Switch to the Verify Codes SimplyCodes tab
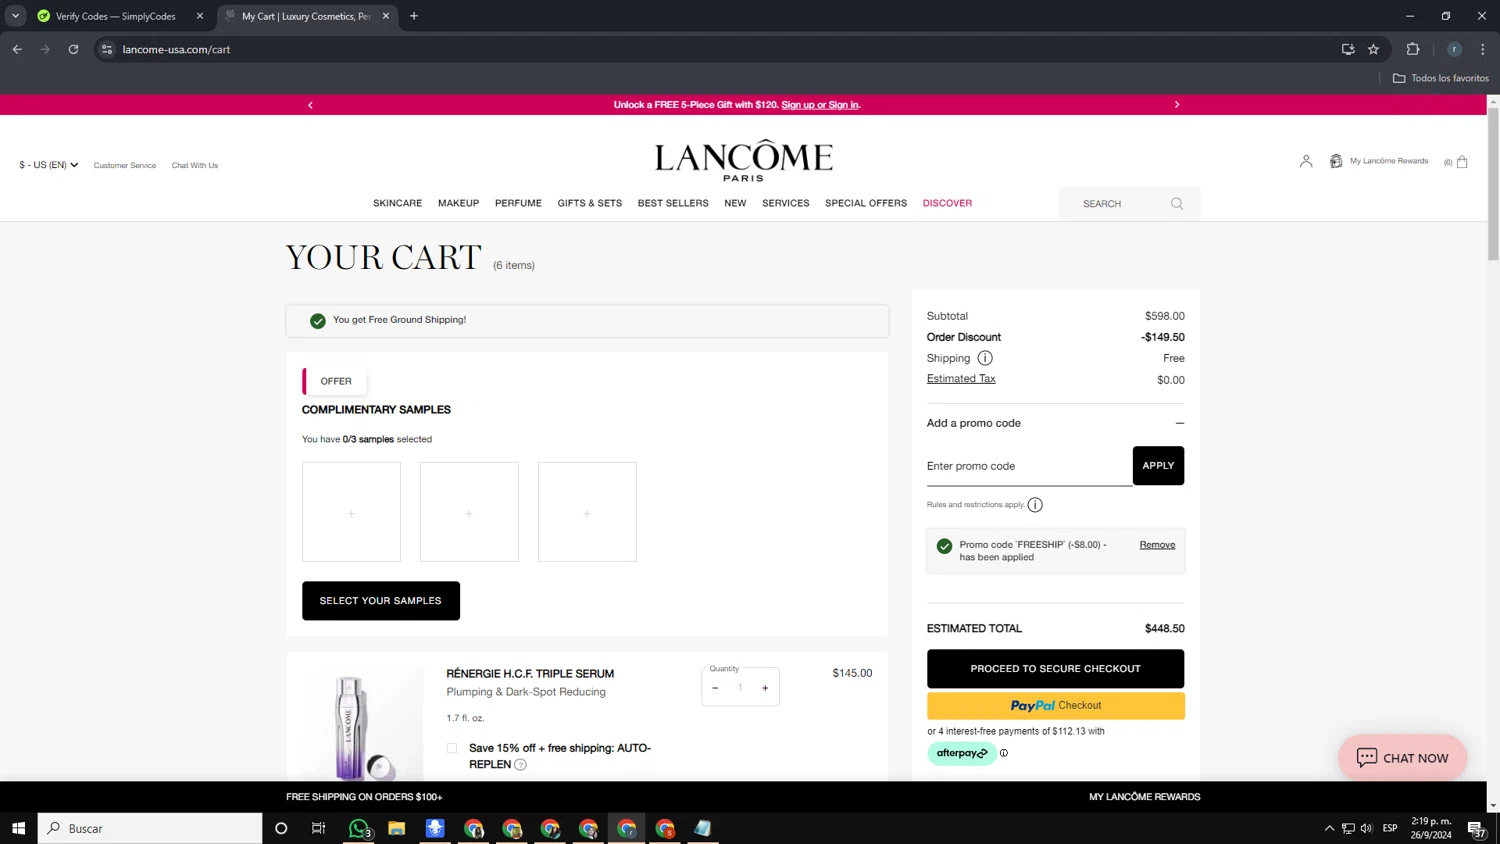 pyautogui.click(x=115, y=16)
